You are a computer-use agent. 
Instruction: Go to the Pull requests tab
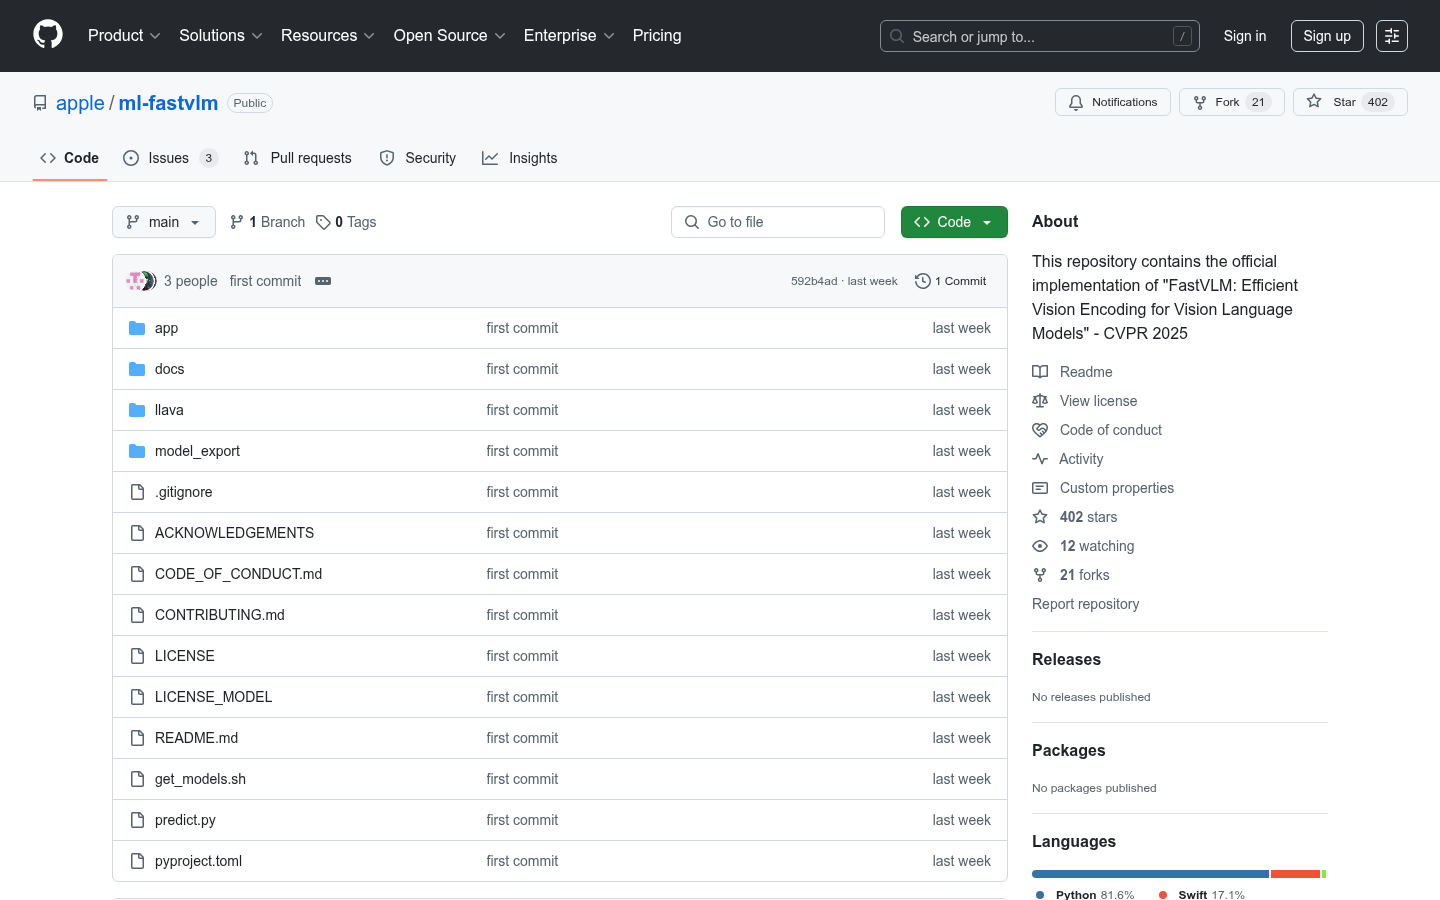tap(298, 158)
